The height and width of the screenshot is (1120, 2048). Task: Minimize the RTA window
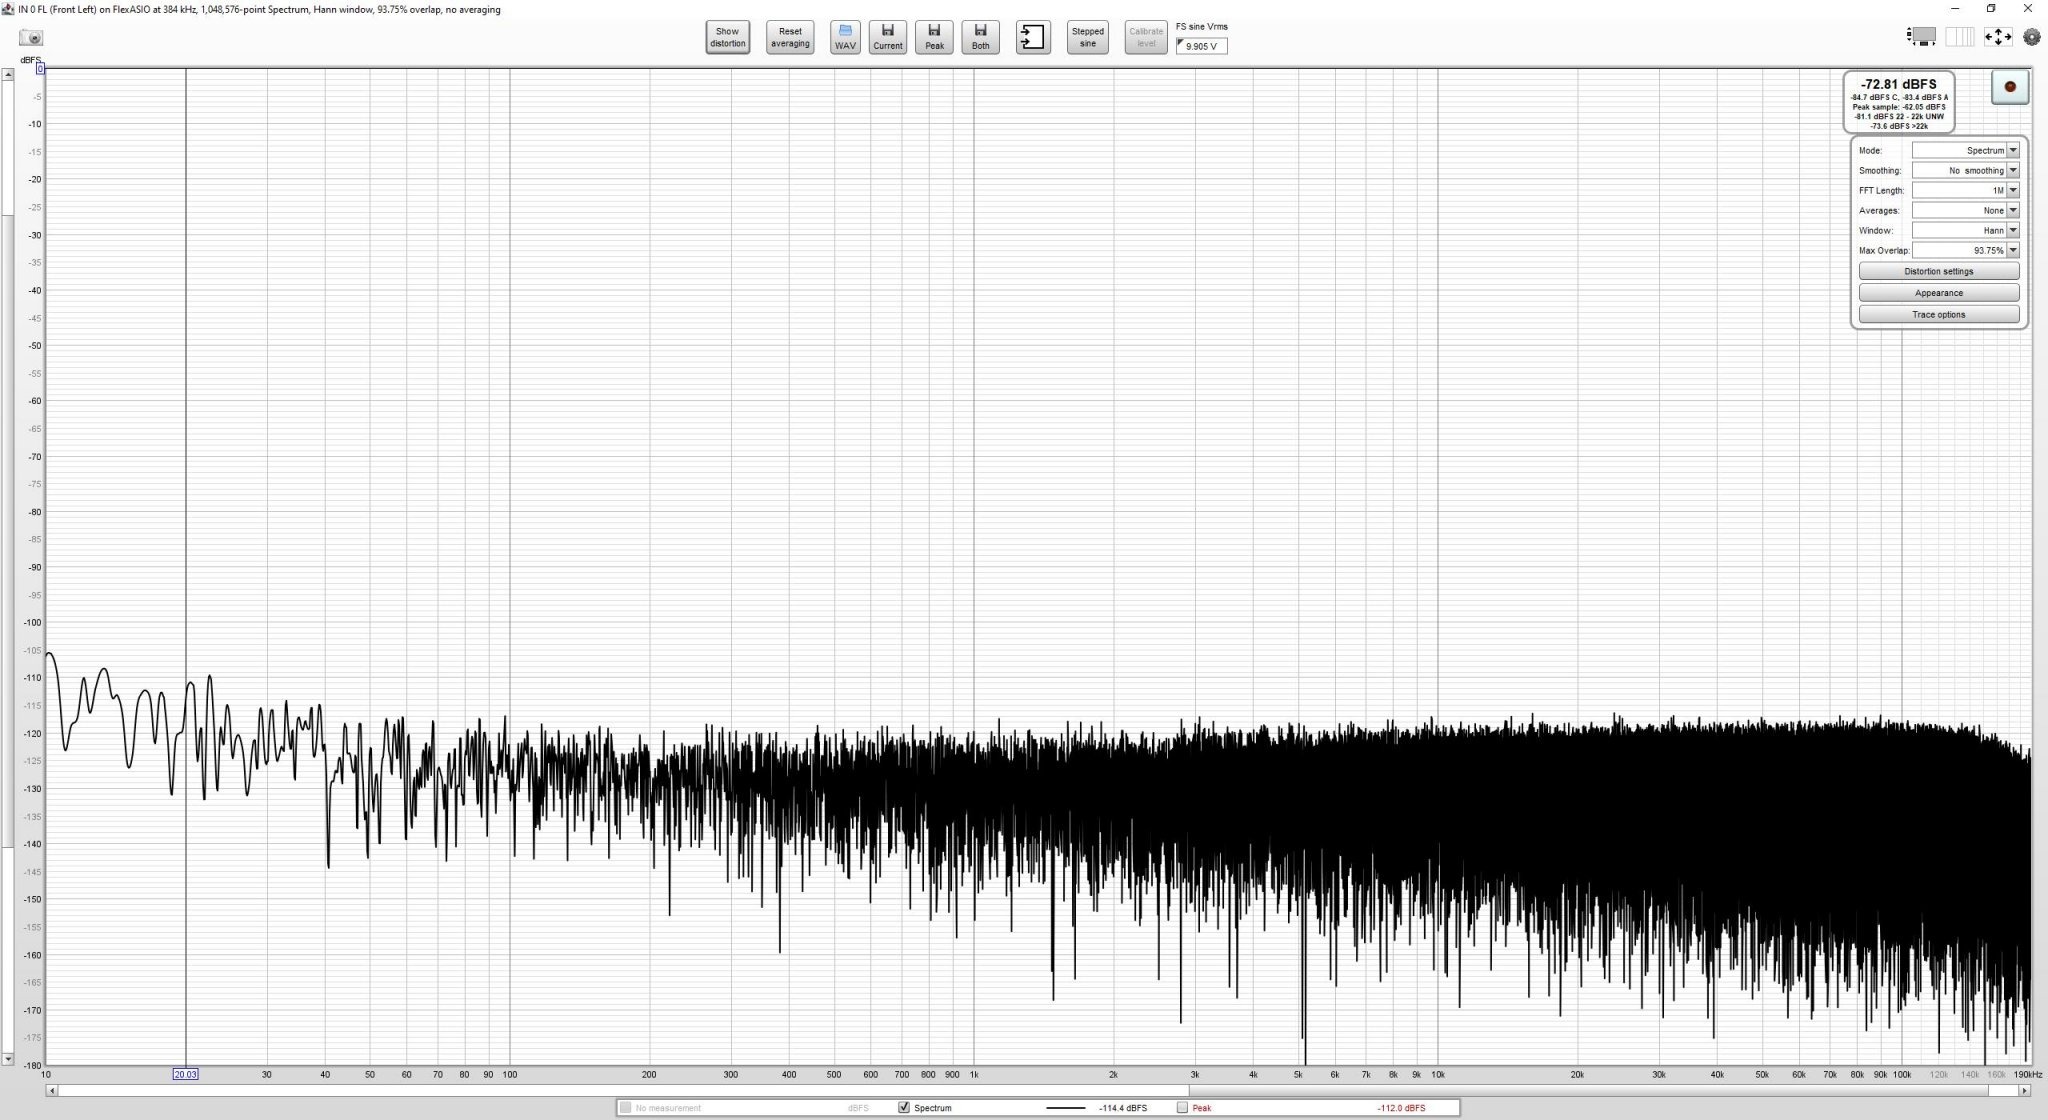(1955, 9)
